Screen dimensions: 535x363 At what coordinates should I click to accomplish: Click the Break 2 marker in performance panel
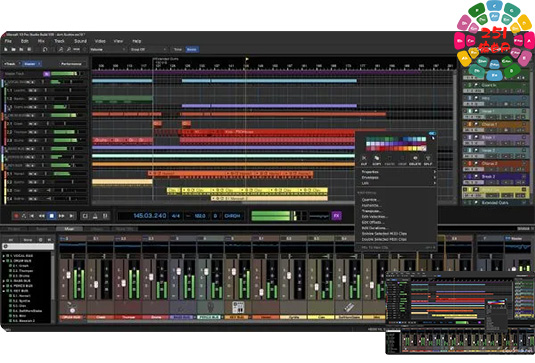point(495,179)
